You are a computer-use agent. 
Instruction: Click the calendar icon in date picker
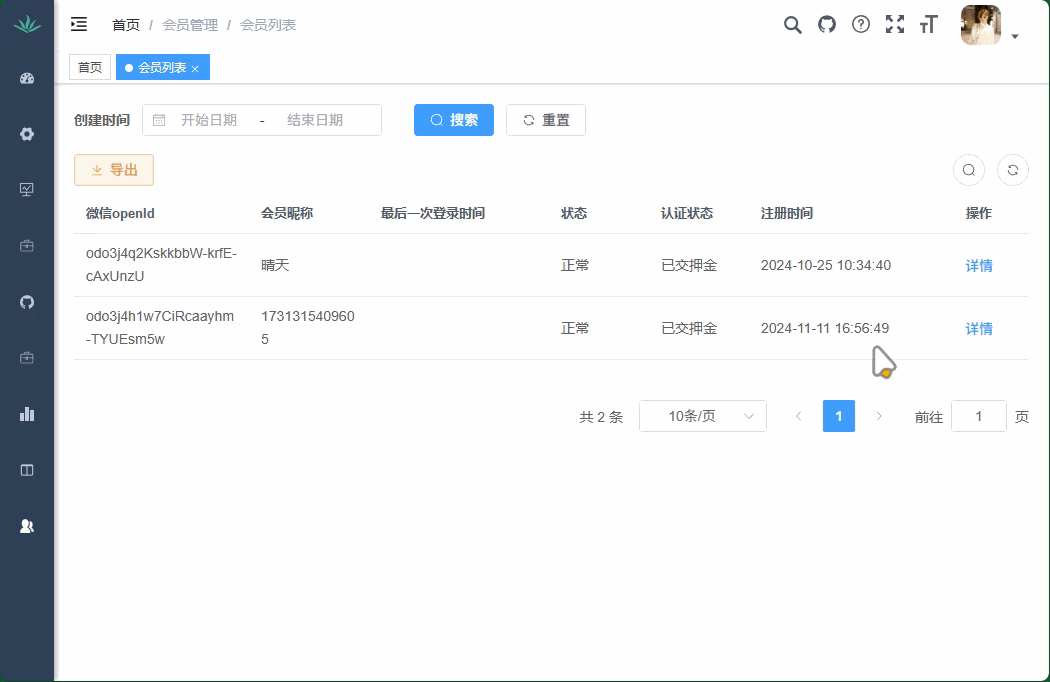point(159,120)
